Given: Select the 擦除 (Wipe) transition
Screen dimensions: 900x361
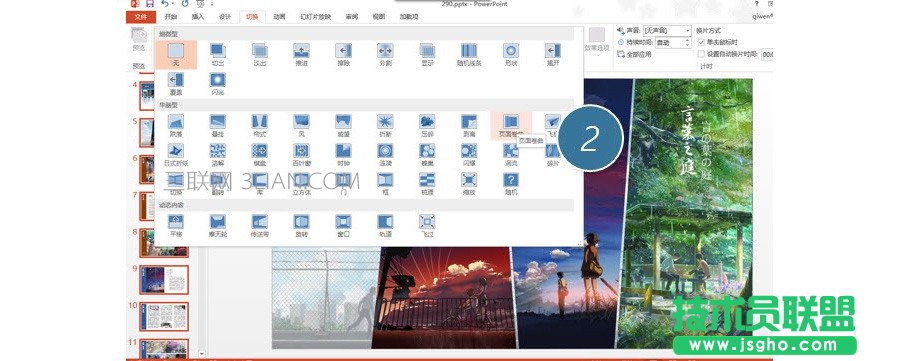Looking at the screenshot, I should [x=343, y=55].
